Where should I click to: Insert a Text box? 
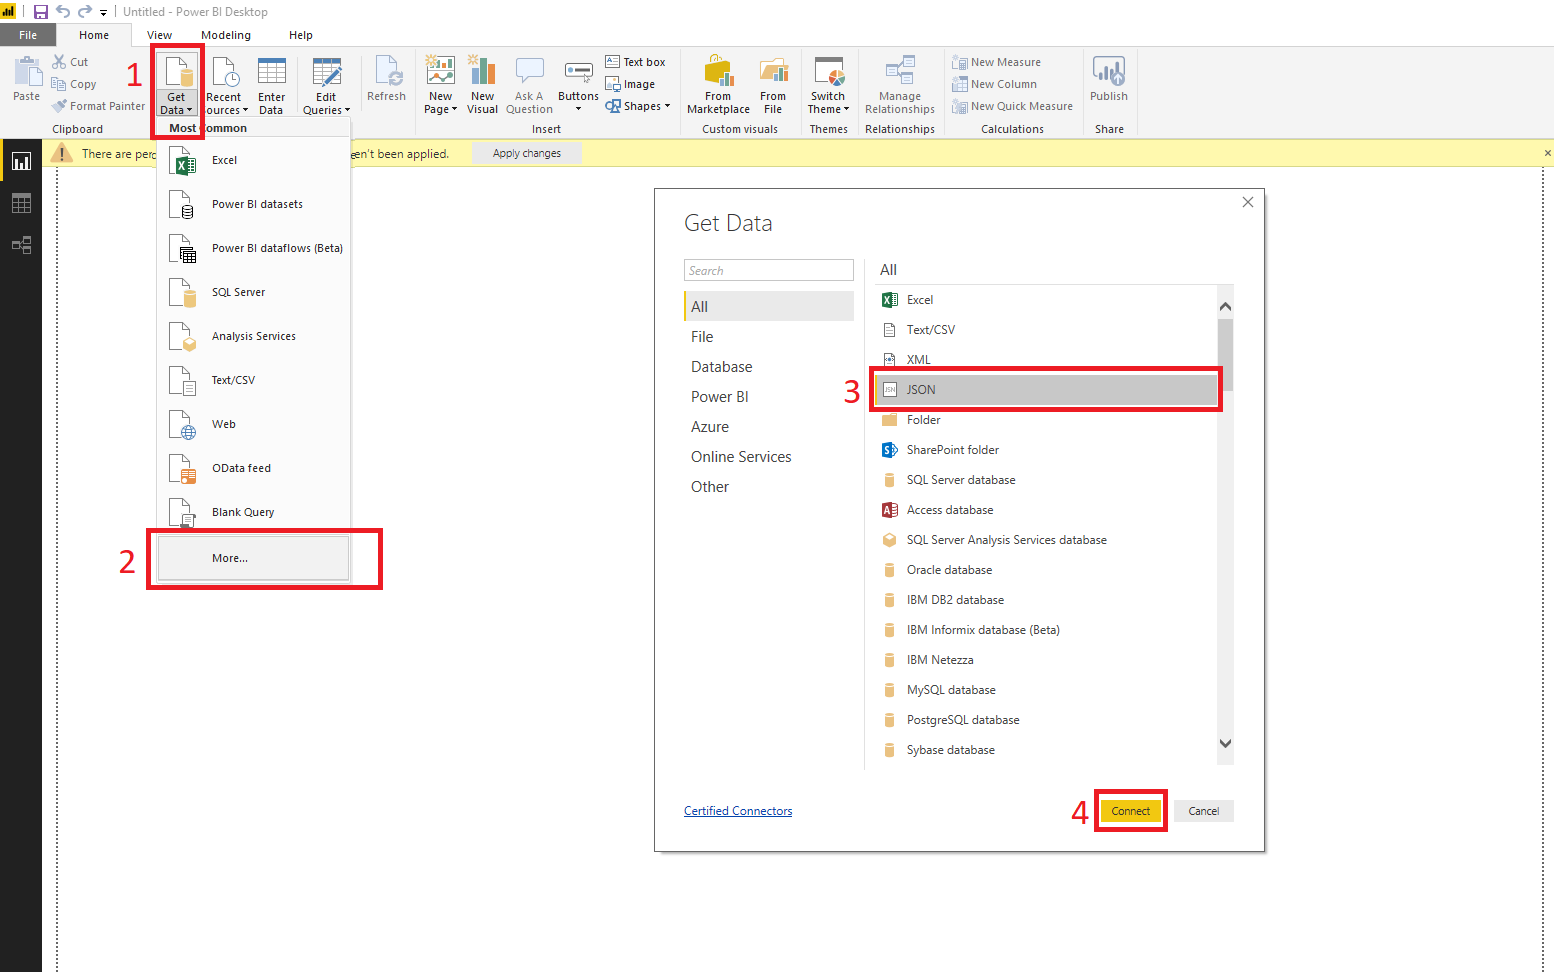(x=635, y=62)
